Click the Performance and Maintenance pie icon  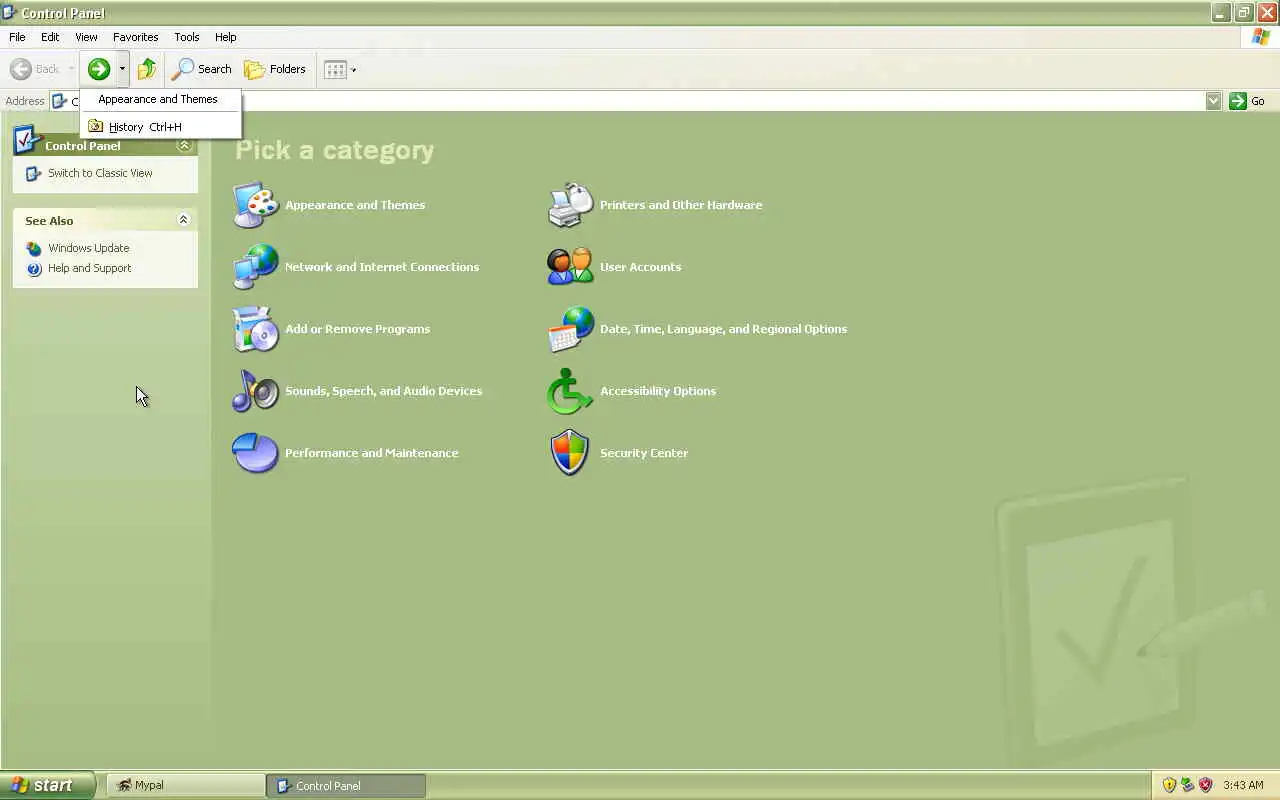(256, 453)
